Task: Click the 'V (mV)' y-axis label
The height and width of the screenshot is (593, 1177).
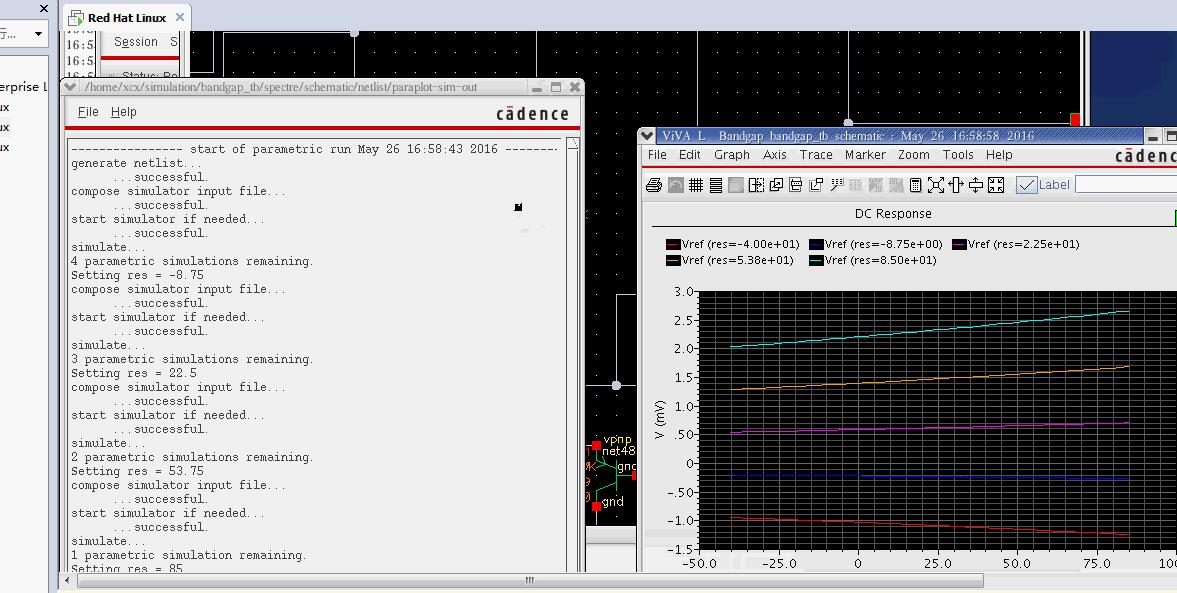Action: pyautogui.click(x=660, y=420)
